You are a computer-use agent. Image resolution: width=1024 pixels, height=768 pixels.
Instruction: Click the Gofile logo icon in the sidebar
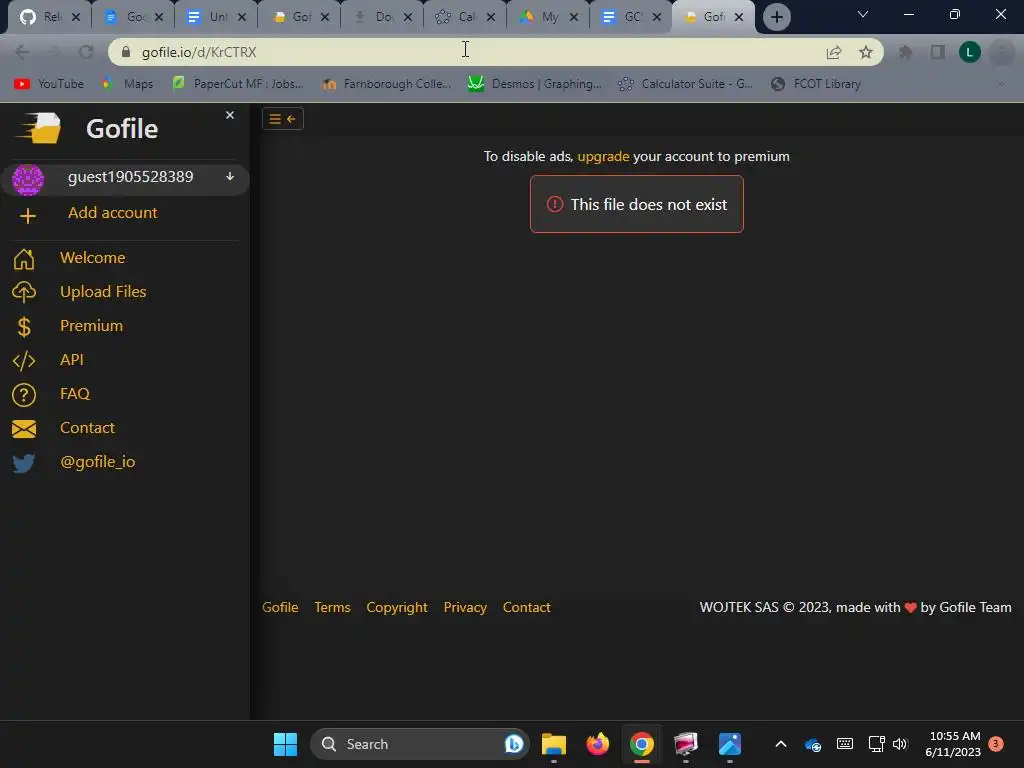coord(39,127)
